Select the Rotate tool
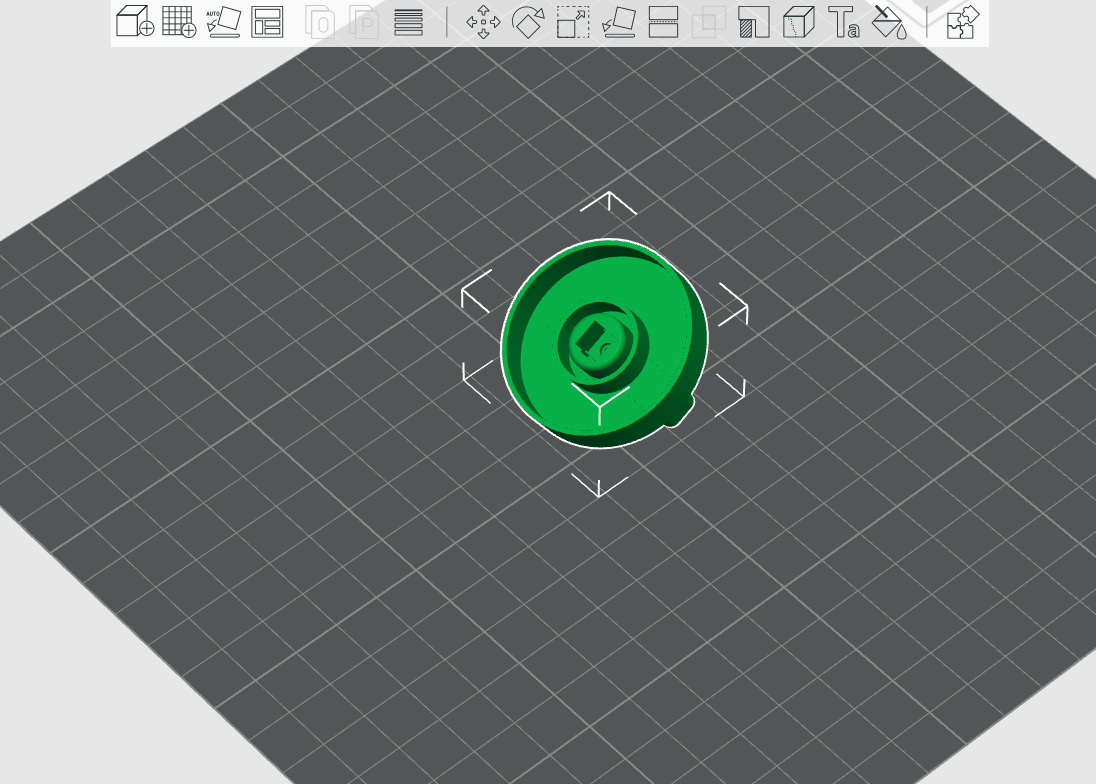The image size is (1096, 784). coord(528,22)
